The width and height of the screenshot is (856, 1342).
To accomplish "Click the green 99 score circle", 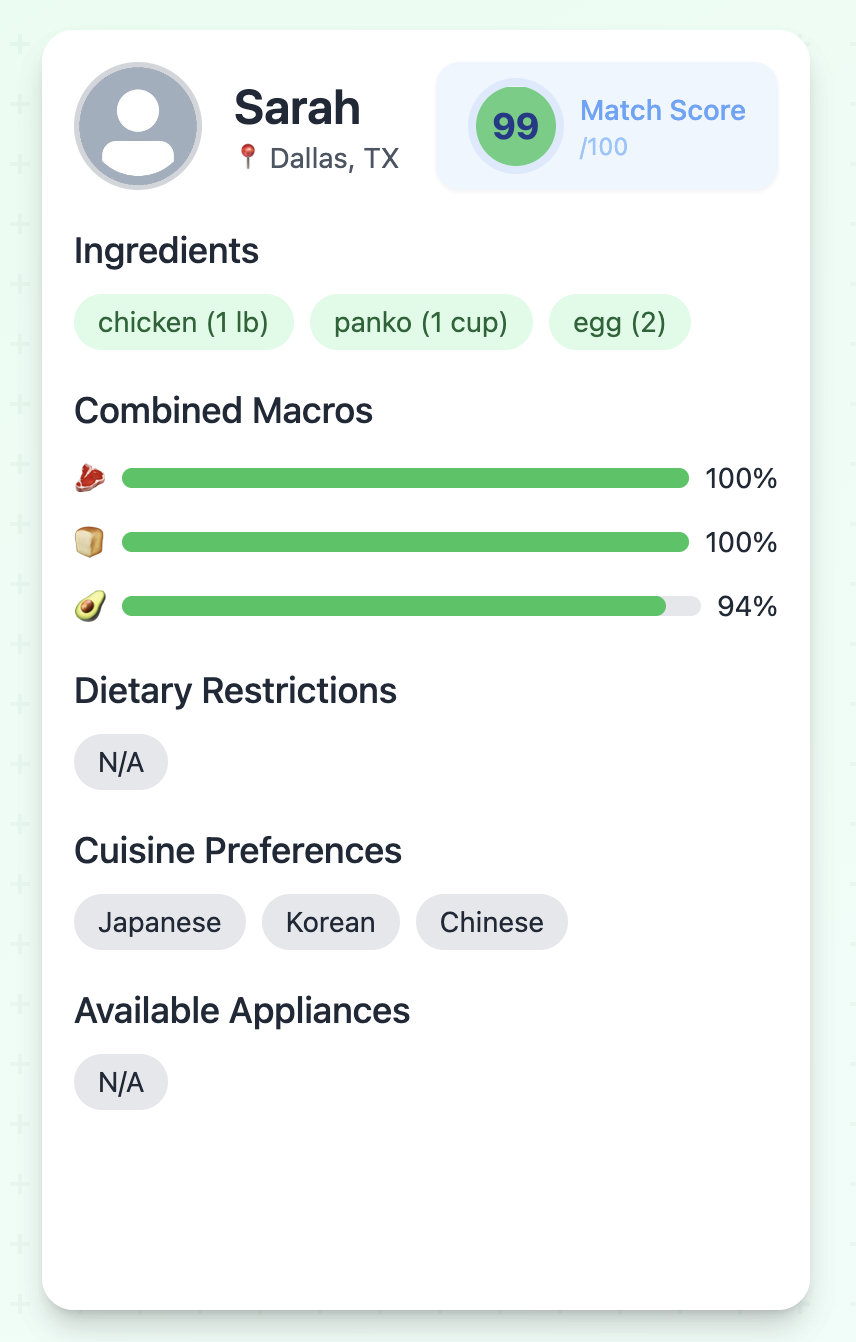I will [516, 126].
